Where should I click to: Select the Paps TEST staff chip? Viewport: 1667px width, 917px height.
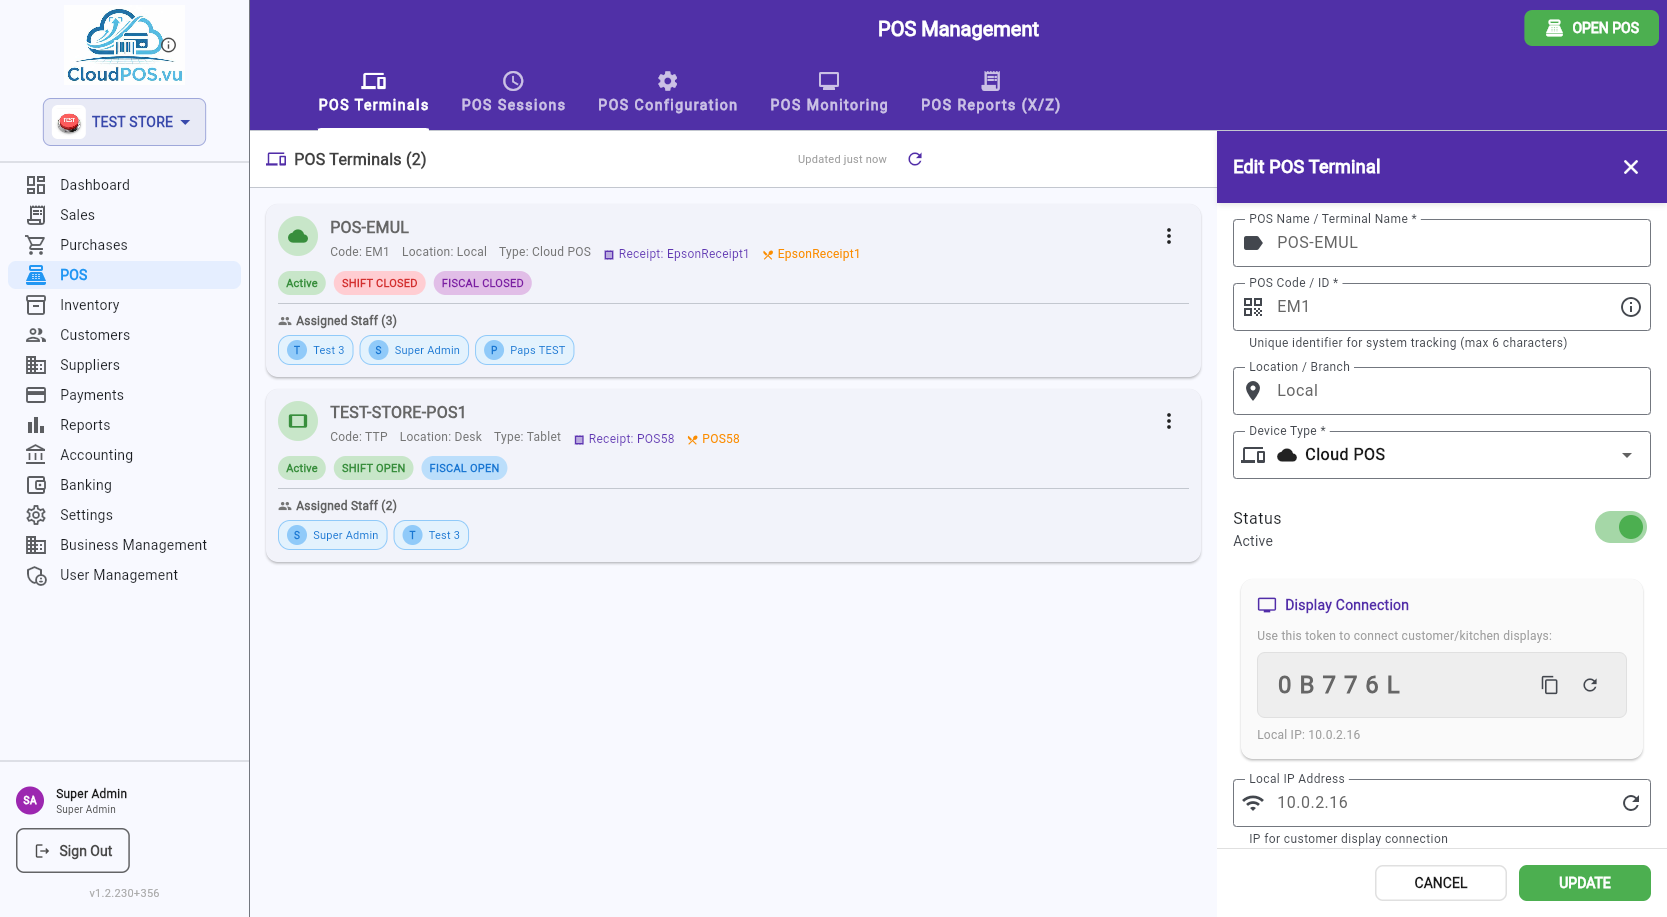524,350
